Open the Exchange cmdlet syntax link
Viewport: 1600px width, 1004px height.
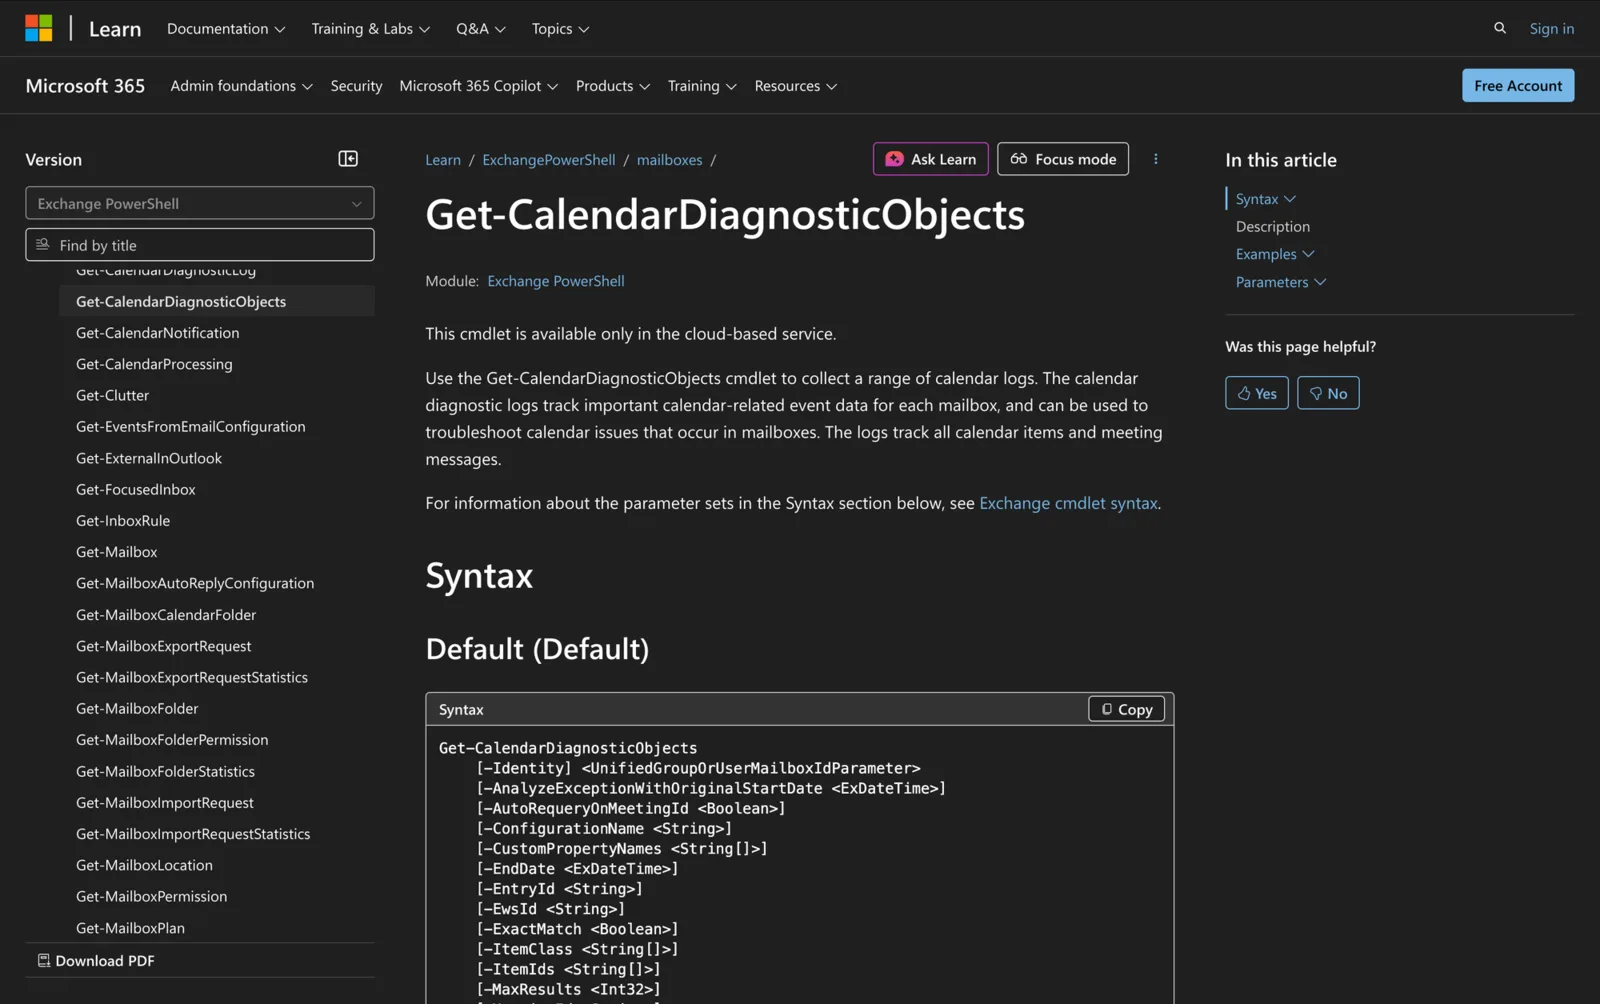tap(1067, 503)
